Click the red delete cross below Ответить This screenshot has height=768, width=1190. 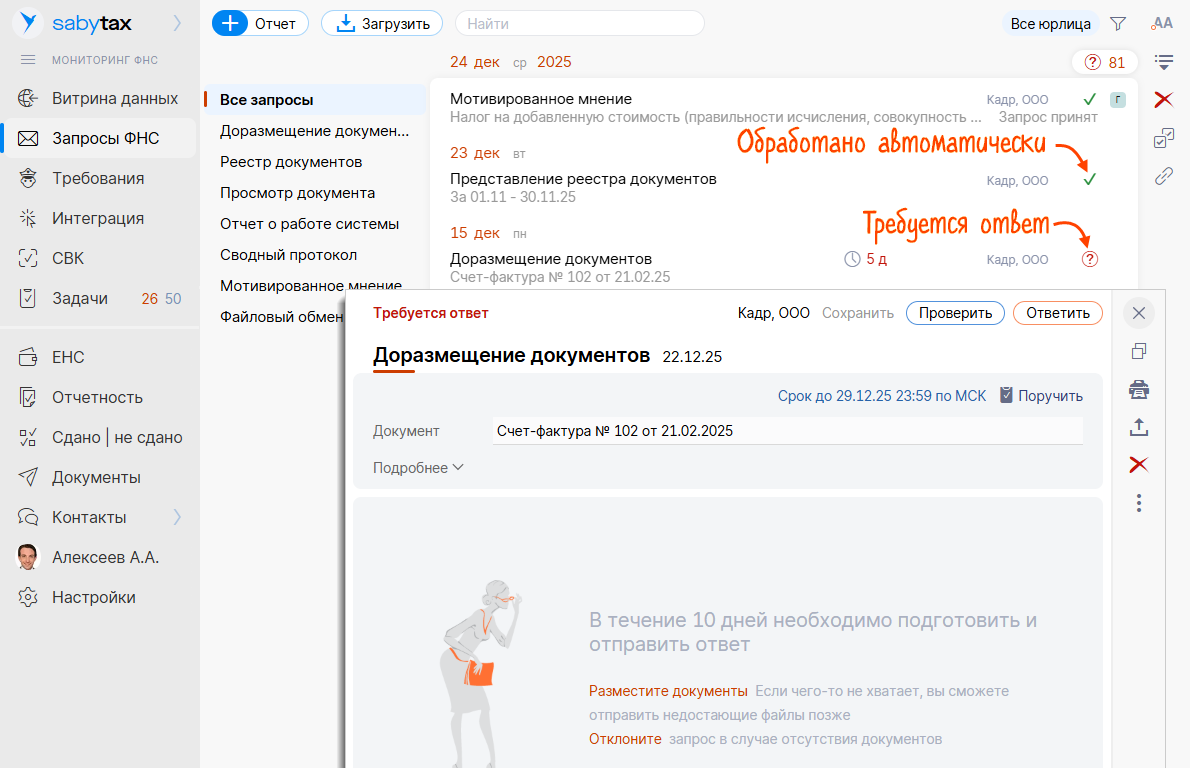[1139, 464]
